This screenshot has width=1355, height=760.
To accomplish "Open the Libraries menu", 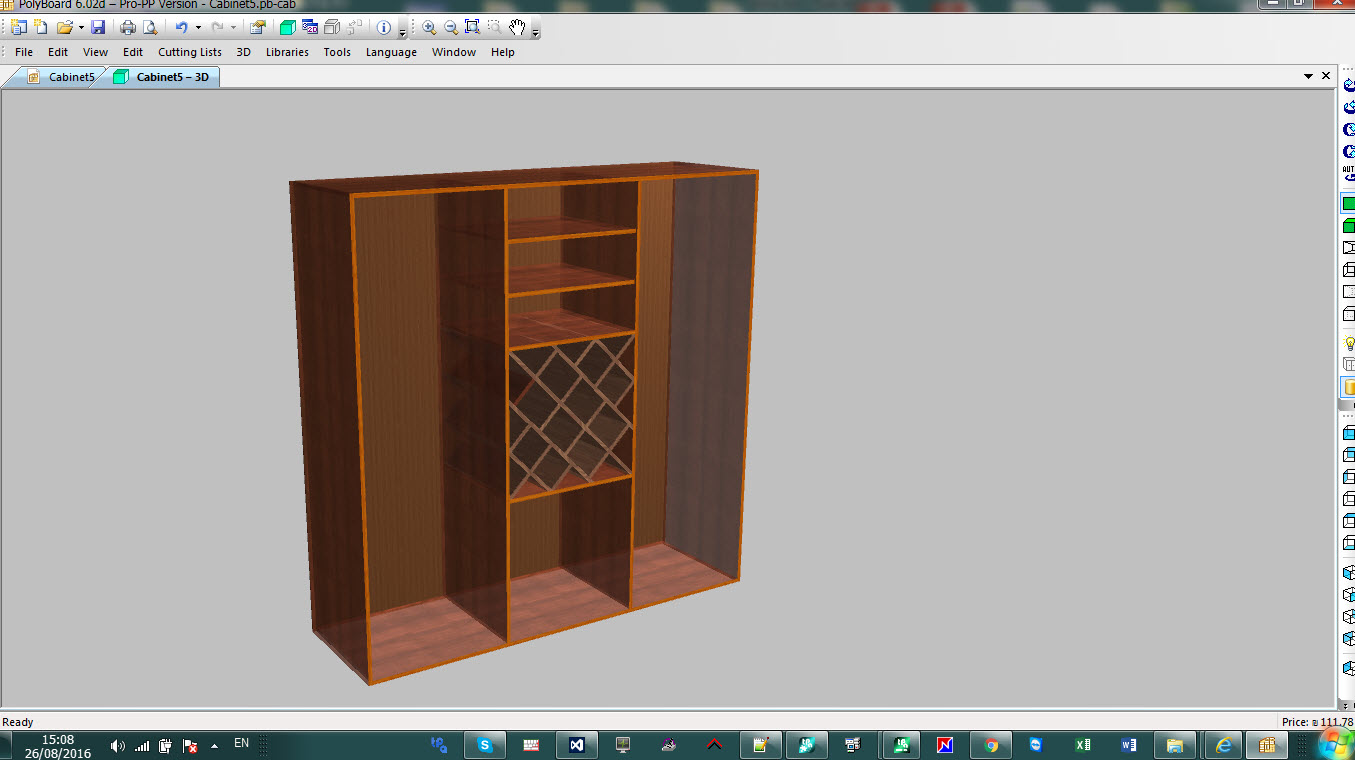I will point(287,52).
